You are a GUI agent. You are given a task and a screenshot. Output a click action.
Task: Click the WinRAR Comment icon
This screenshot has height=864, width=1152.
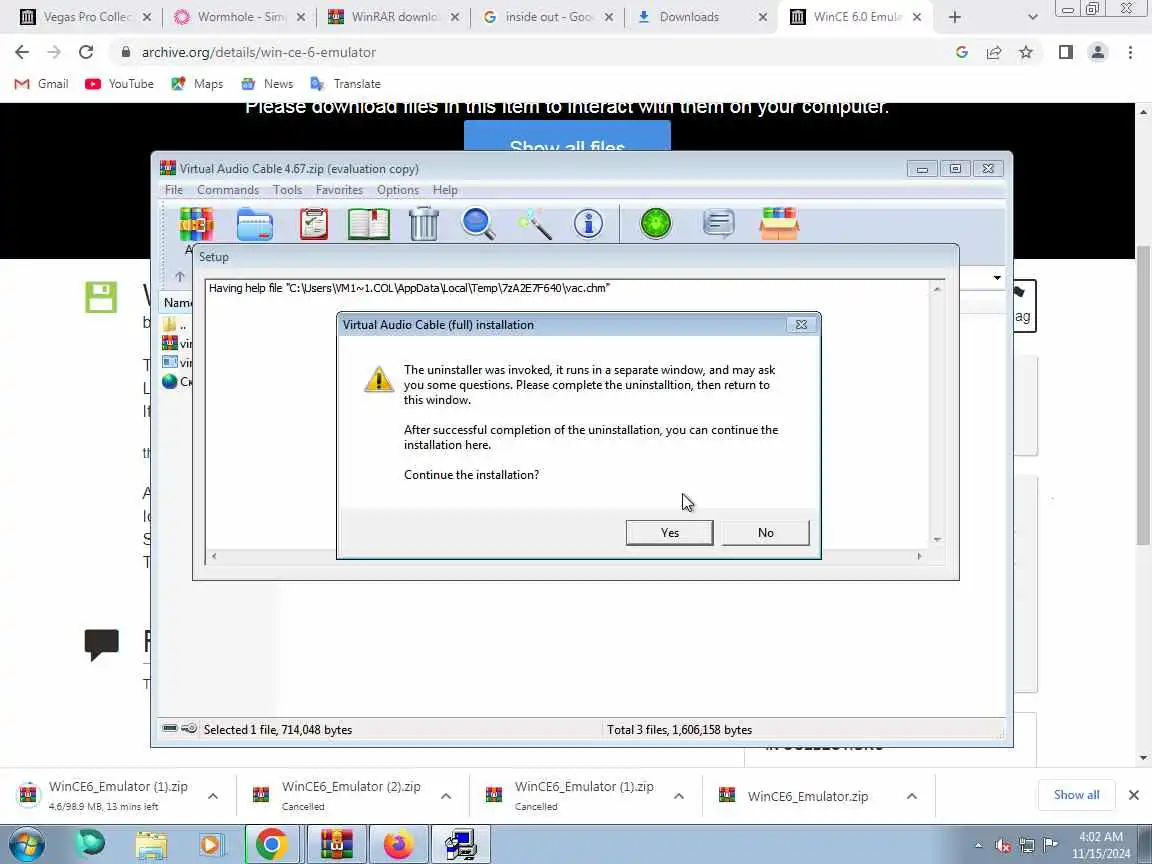(x=719, y=223)
